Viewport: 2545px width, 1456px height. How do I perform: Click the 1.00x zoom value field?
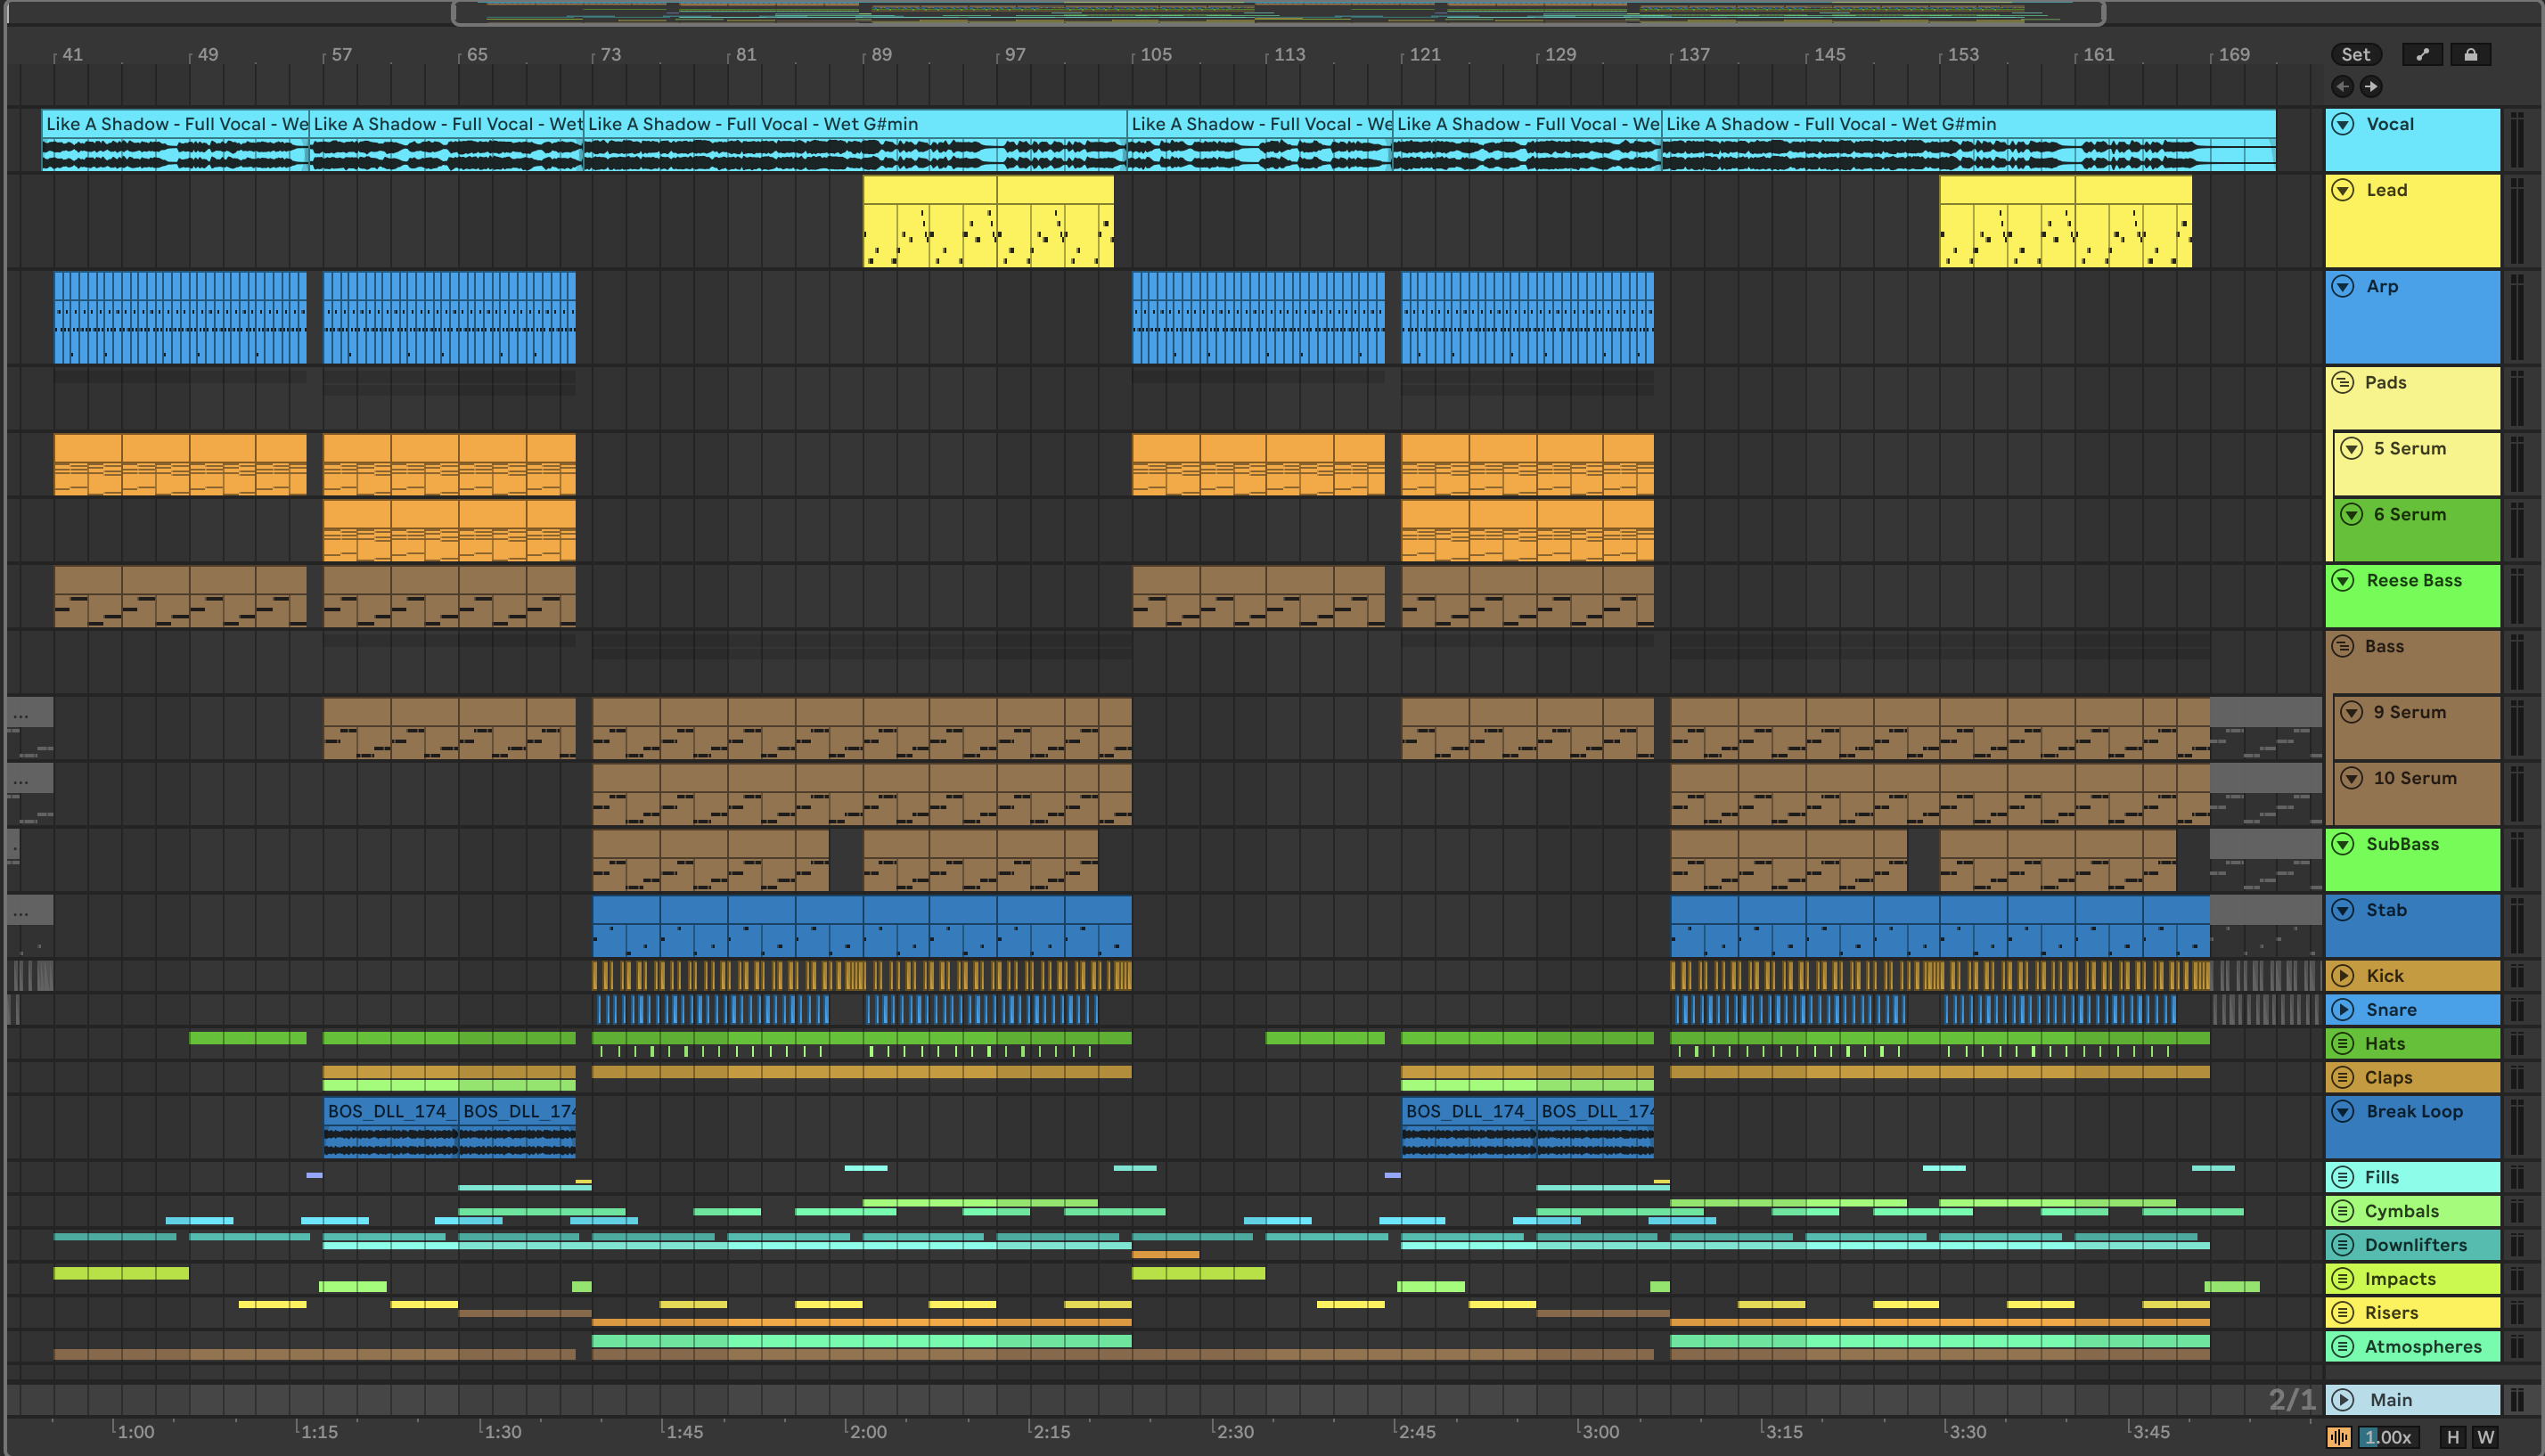coord(2387,1437)
